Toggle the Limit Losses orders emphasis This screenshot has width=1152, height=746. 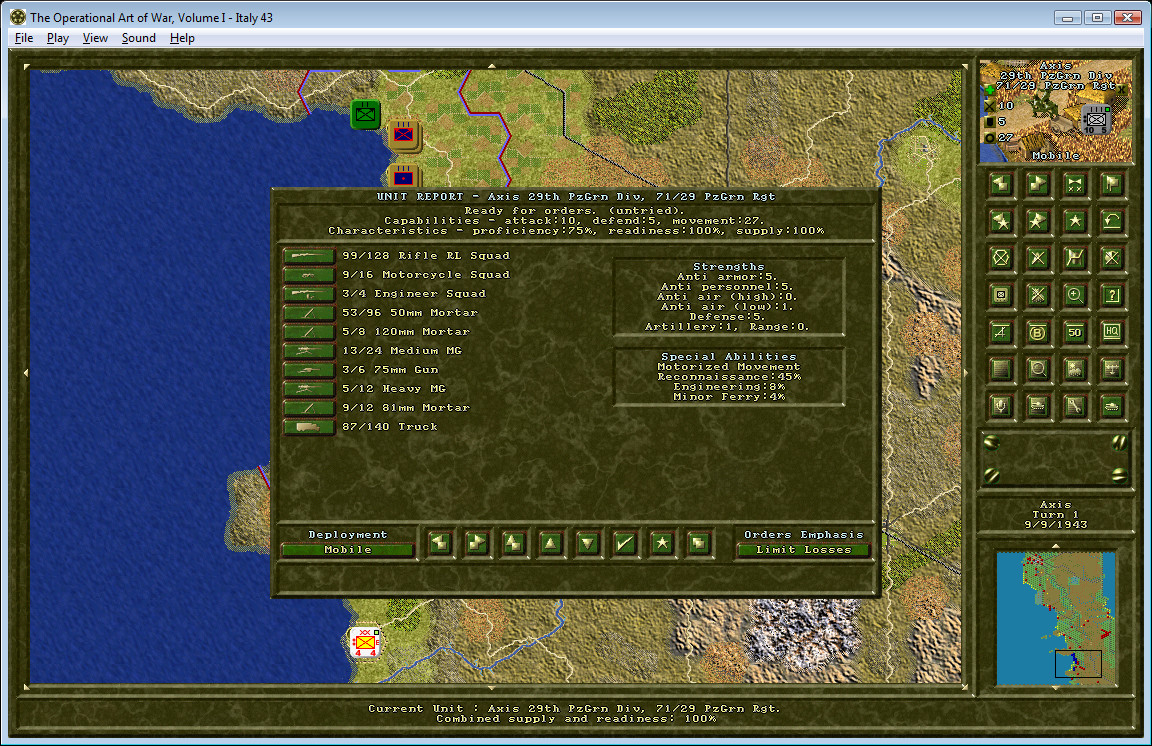(803, 550)
